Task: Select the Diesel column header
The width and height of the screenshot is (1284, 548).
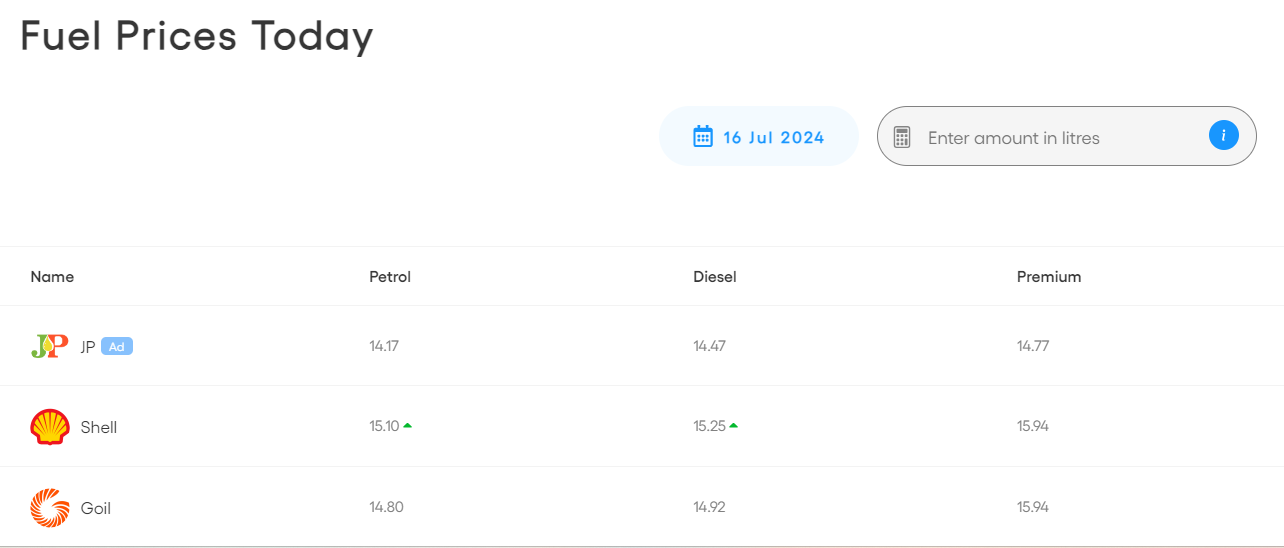Action: [715, 277]
